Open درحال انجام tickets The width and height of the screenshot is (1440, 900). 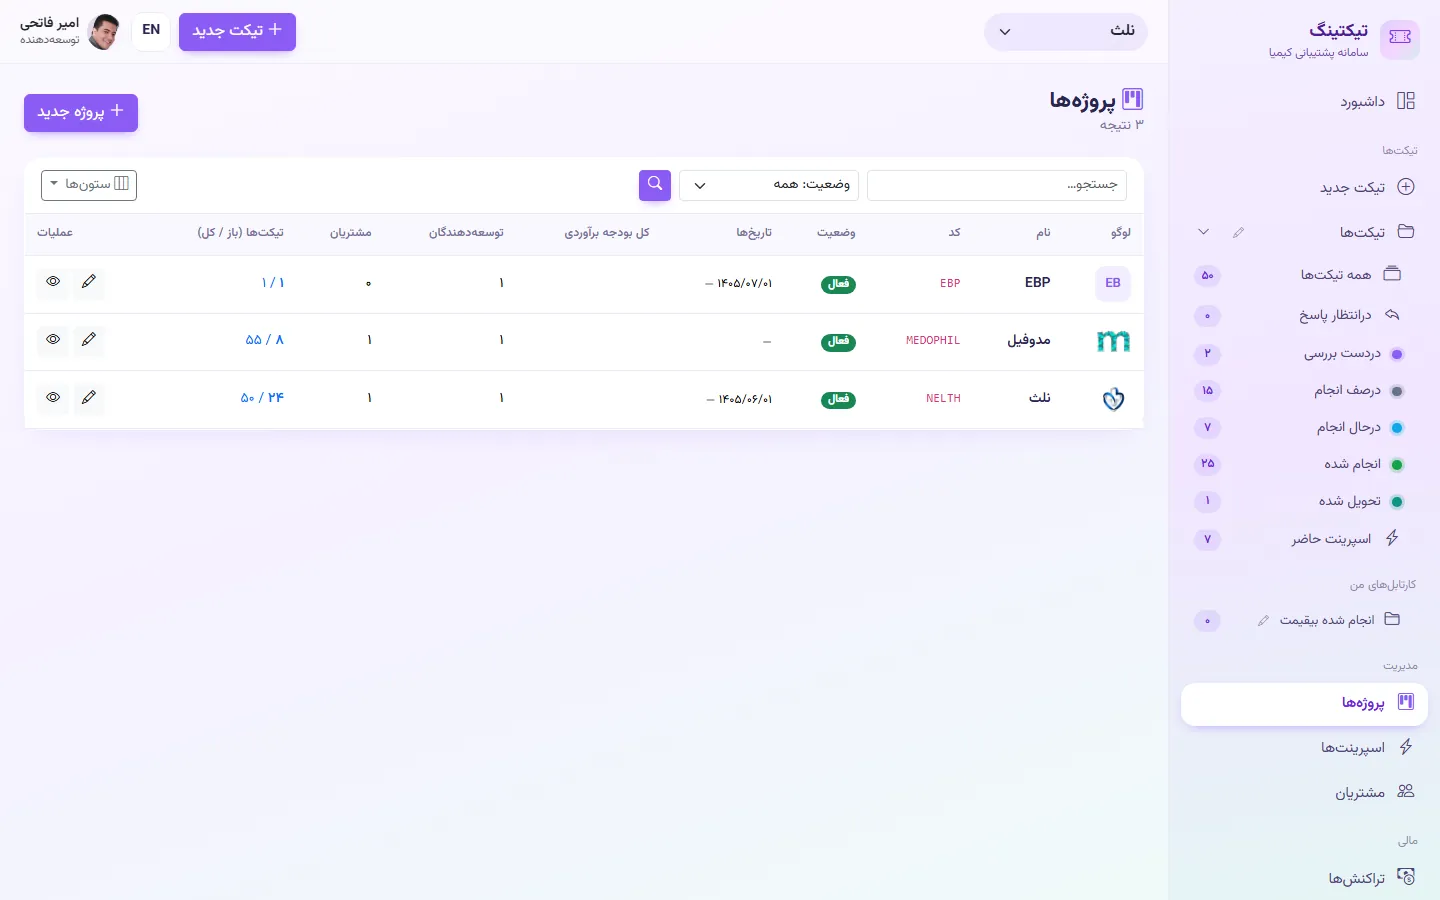(1359, 427)
